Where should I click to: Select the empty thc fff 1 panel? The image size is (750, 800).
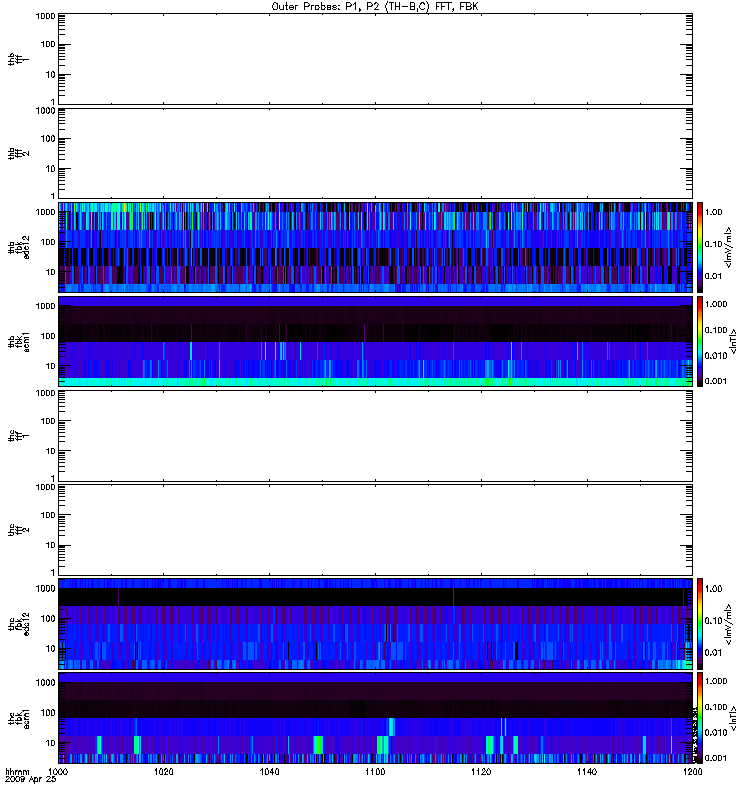coord(375,436)
